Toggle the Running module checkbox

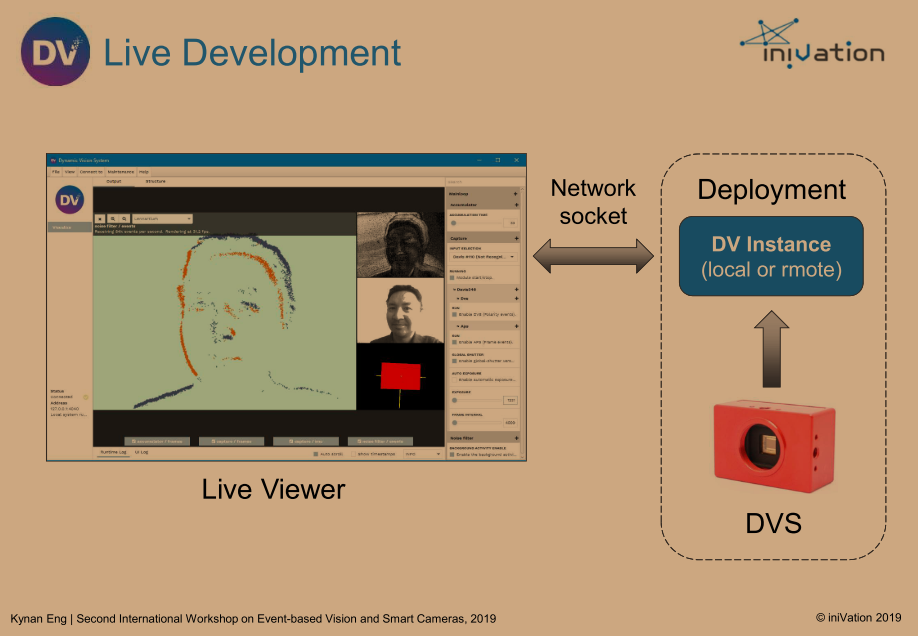(452, 278)
